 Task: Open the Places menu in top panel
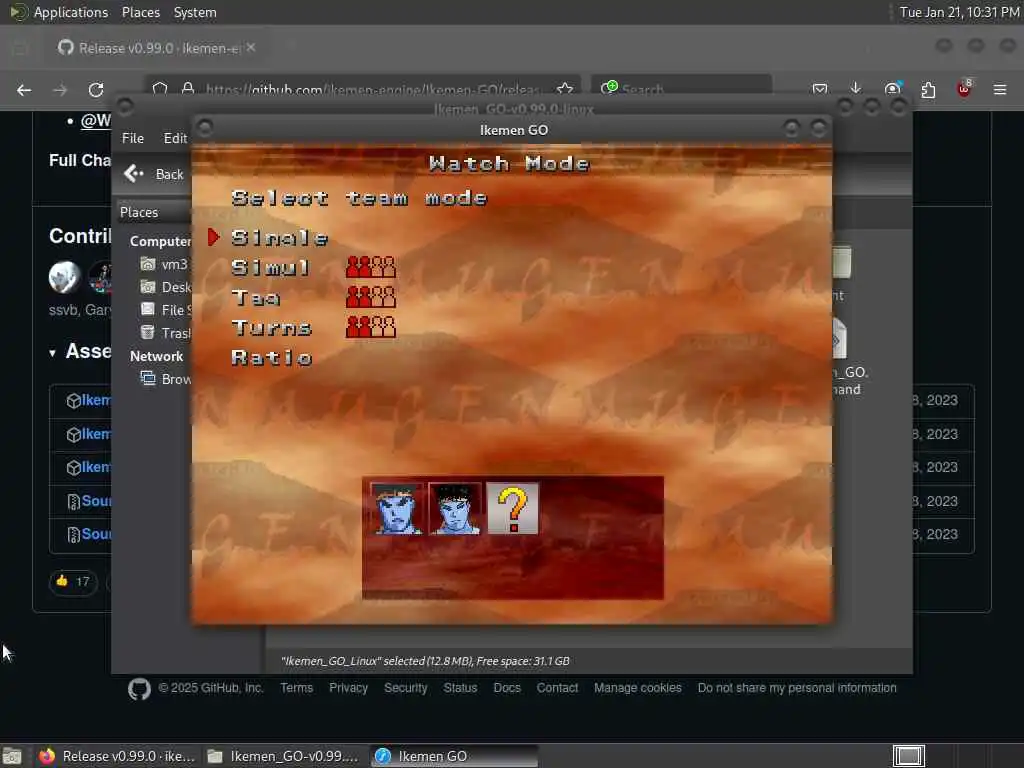(140, 12)
